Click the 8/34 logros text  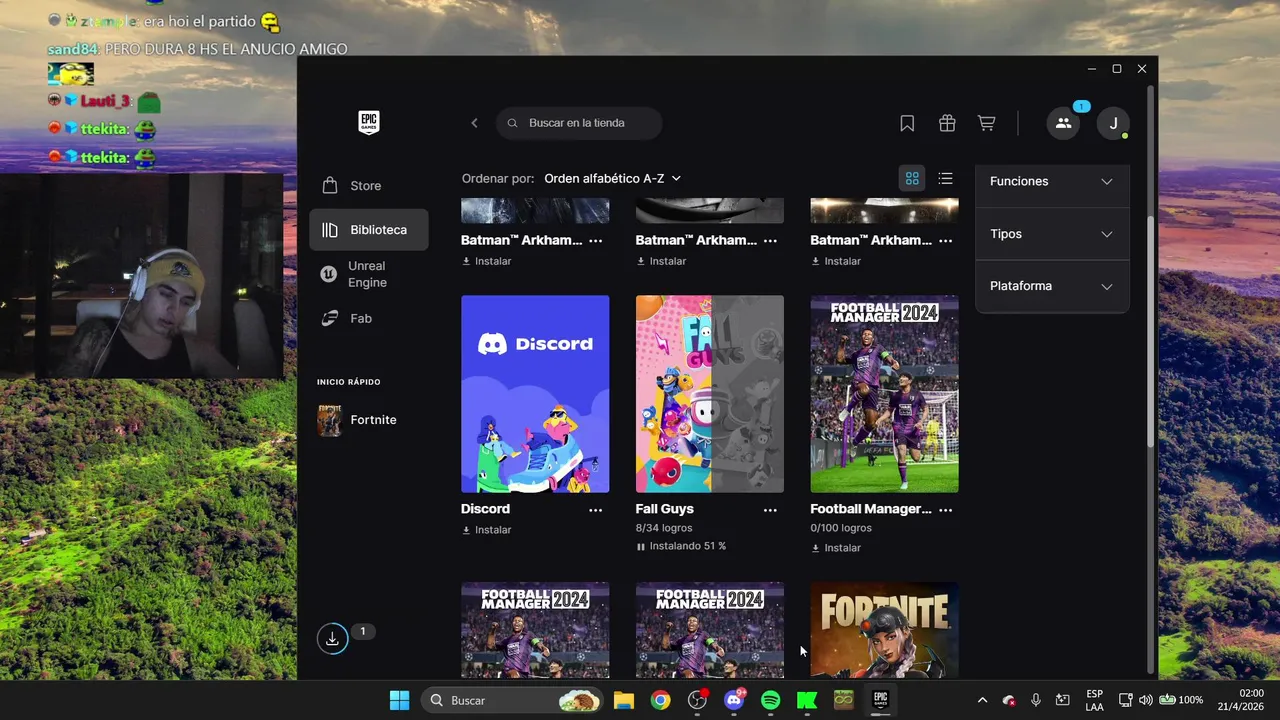click(x=664, y=528)
